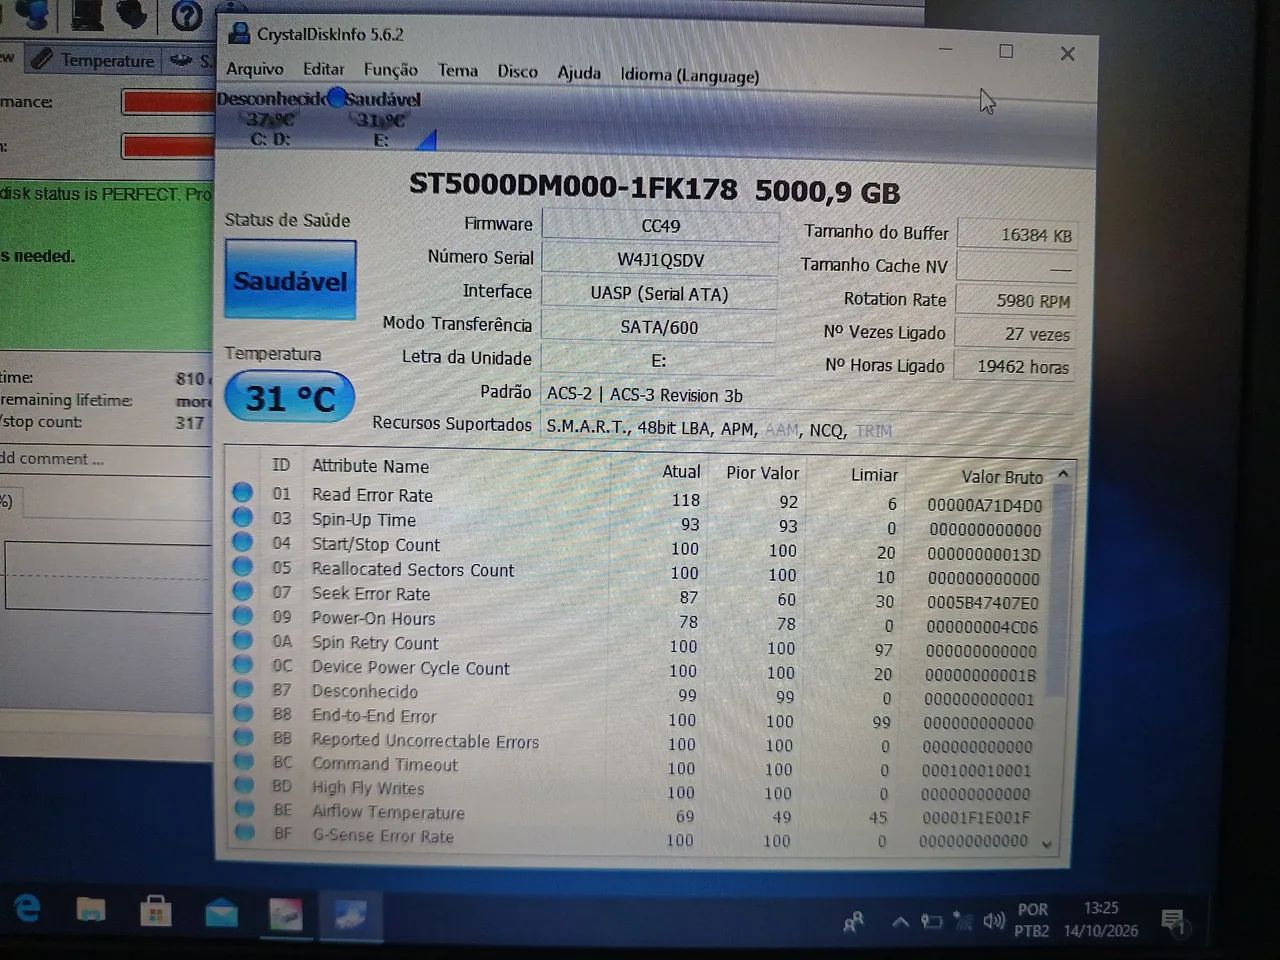The image size is (1280, 960).
Task: Open the Mail app from the taskbar
Action: (x=221, y=913)
